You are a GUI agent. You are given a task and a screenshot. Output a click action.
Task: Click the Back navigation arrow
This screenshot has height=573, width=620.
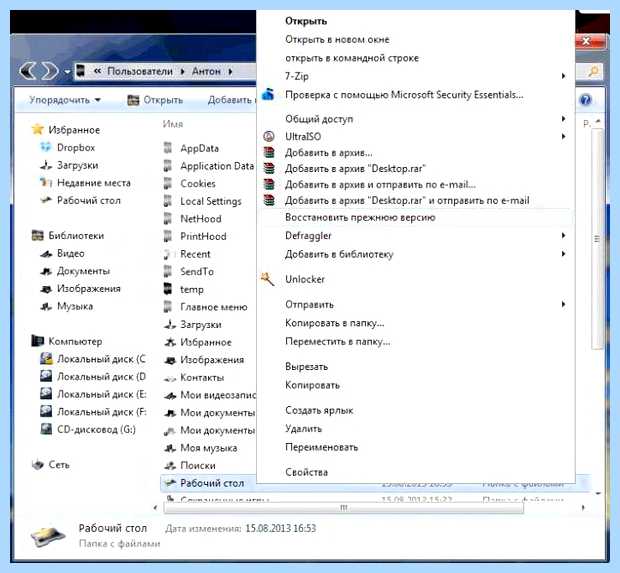tap(28, 72)
